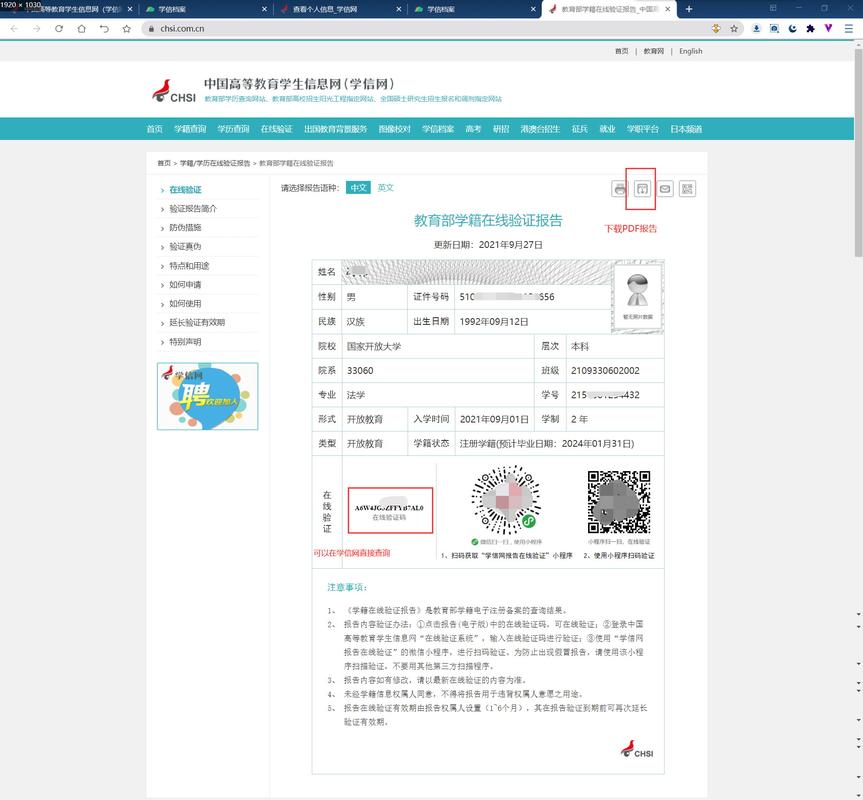Download the PDF report icon

click(x=642, y=189)
